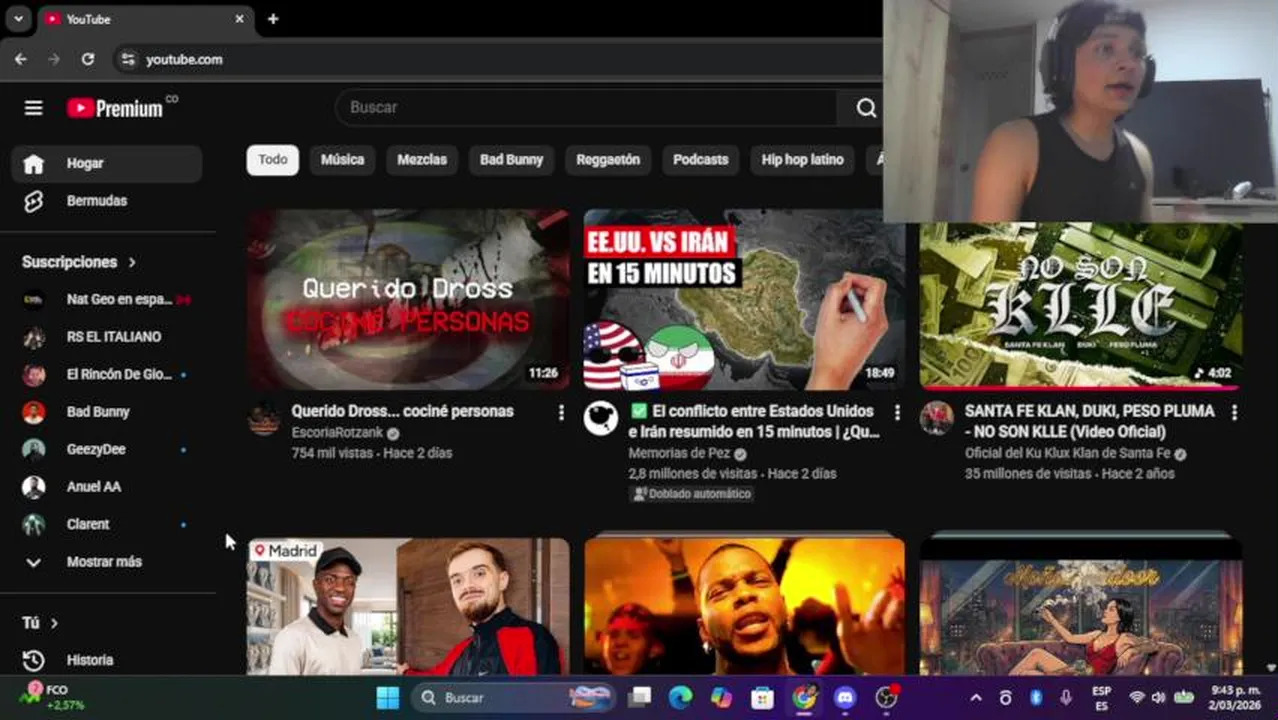The width and height of the screenshot is (1278, 720).
Task: Open the Memorias de Pez avatar
Action: 601,419
